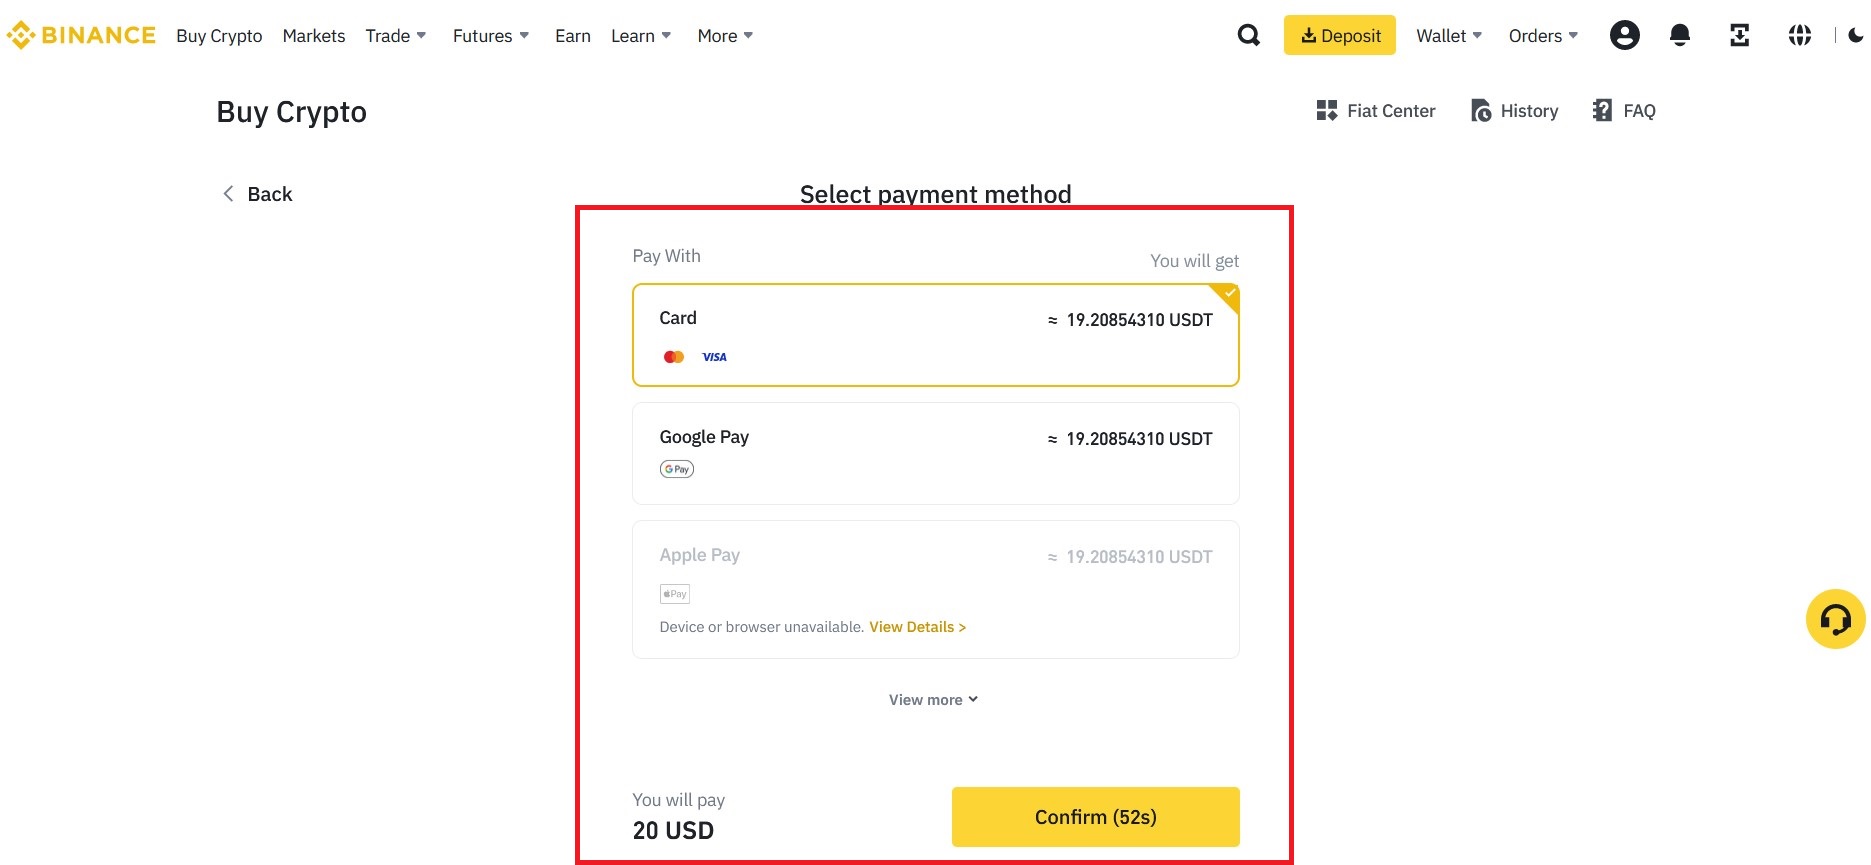Open the download app scan icon

coord(1740,36)
